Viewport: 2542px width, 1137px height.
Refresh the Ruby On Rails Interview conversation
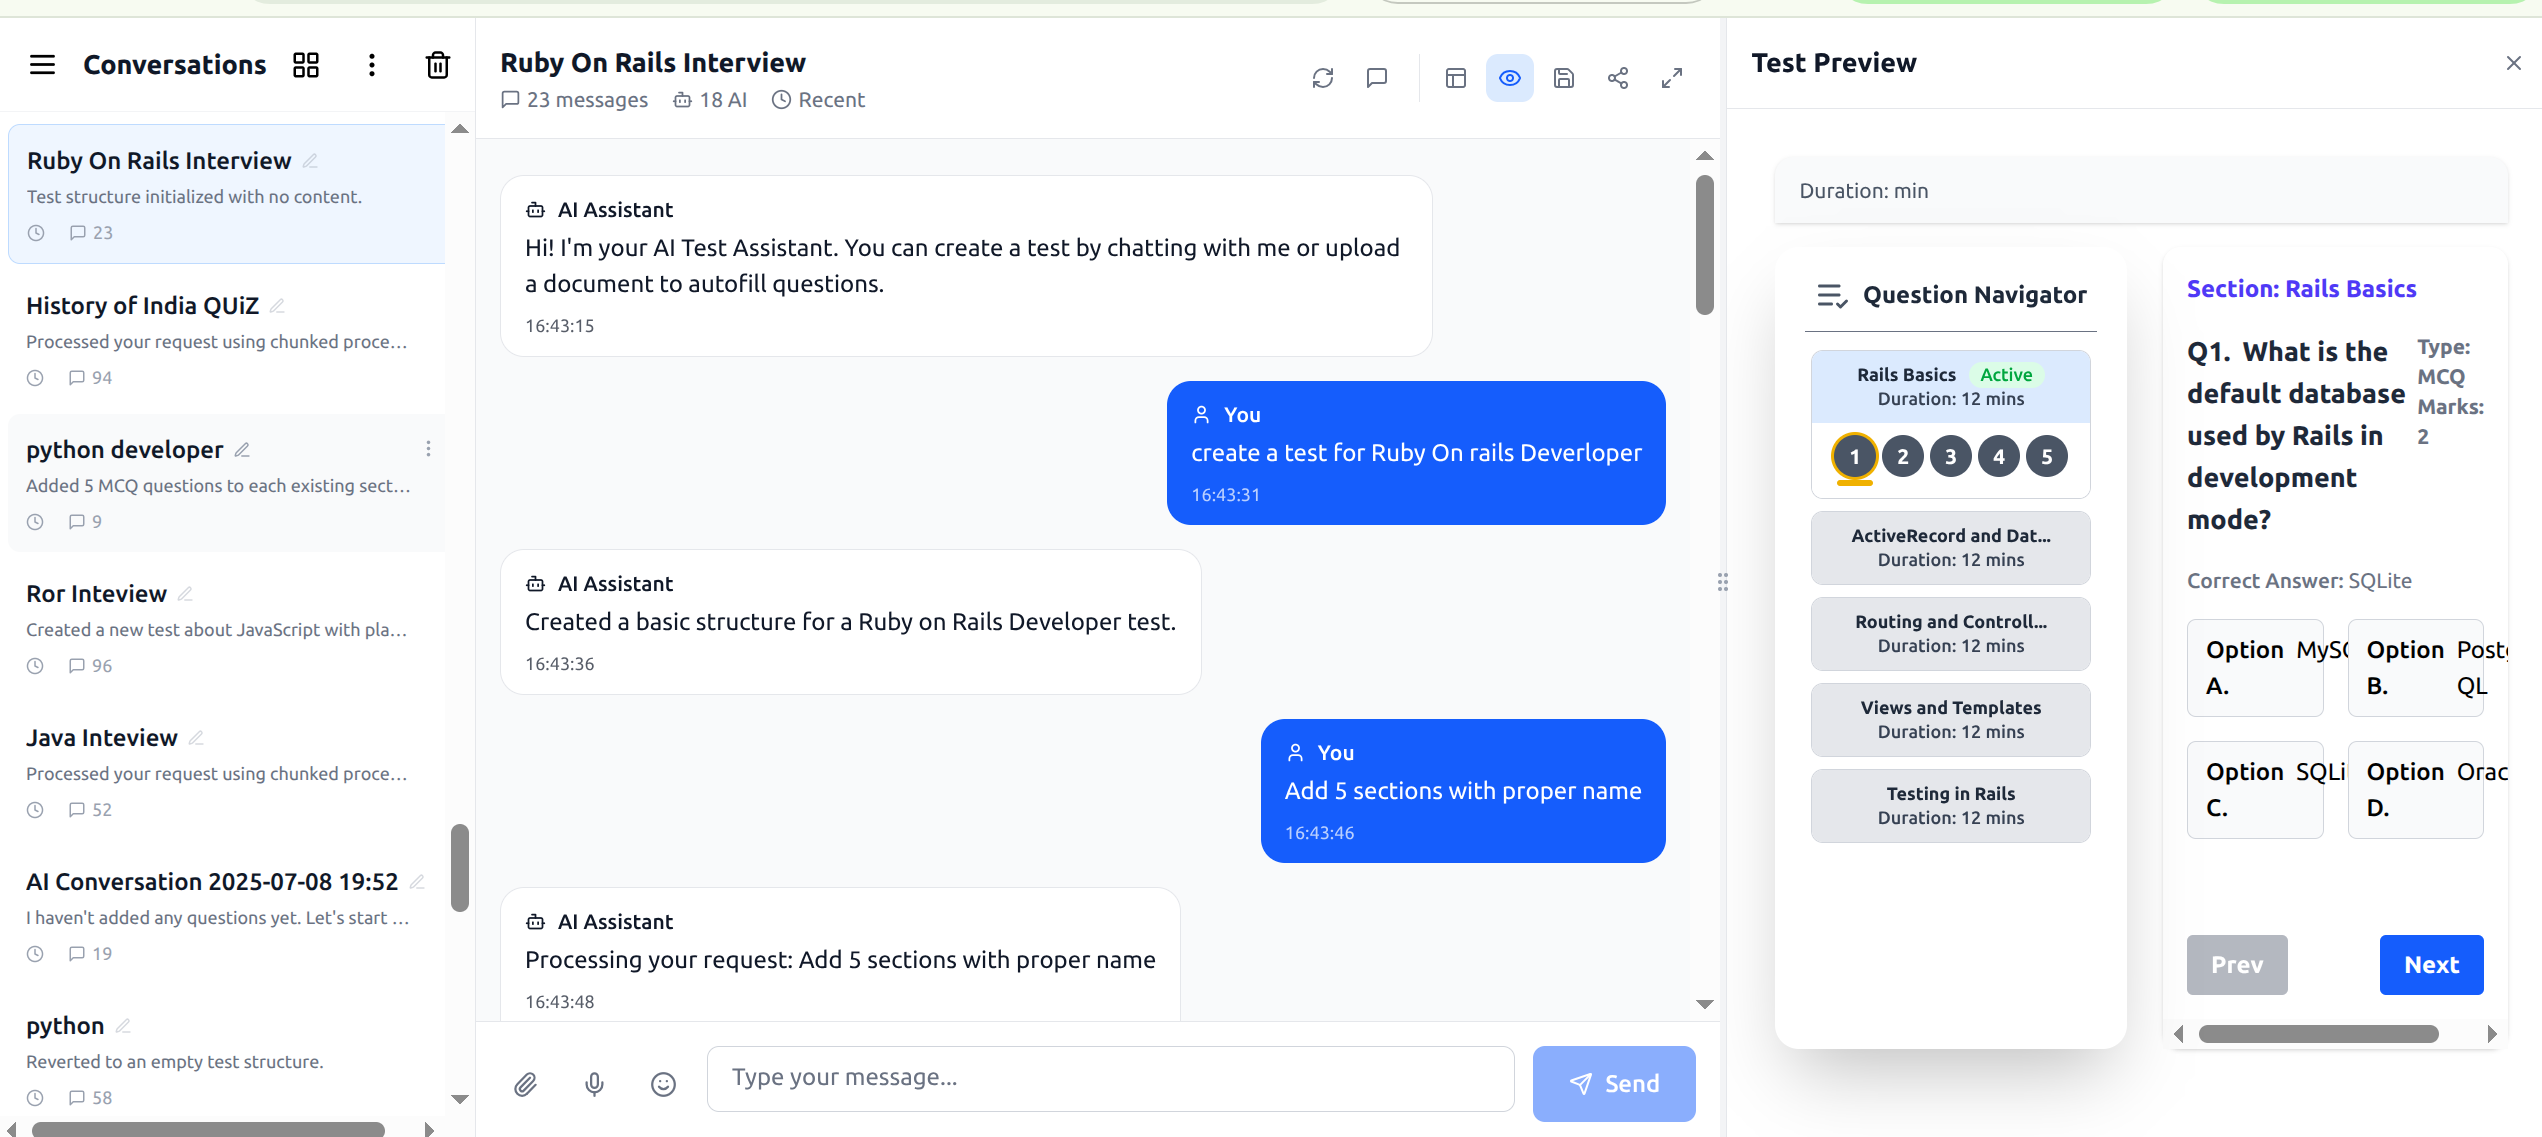pyautogui.click(x=1323, y=78)
